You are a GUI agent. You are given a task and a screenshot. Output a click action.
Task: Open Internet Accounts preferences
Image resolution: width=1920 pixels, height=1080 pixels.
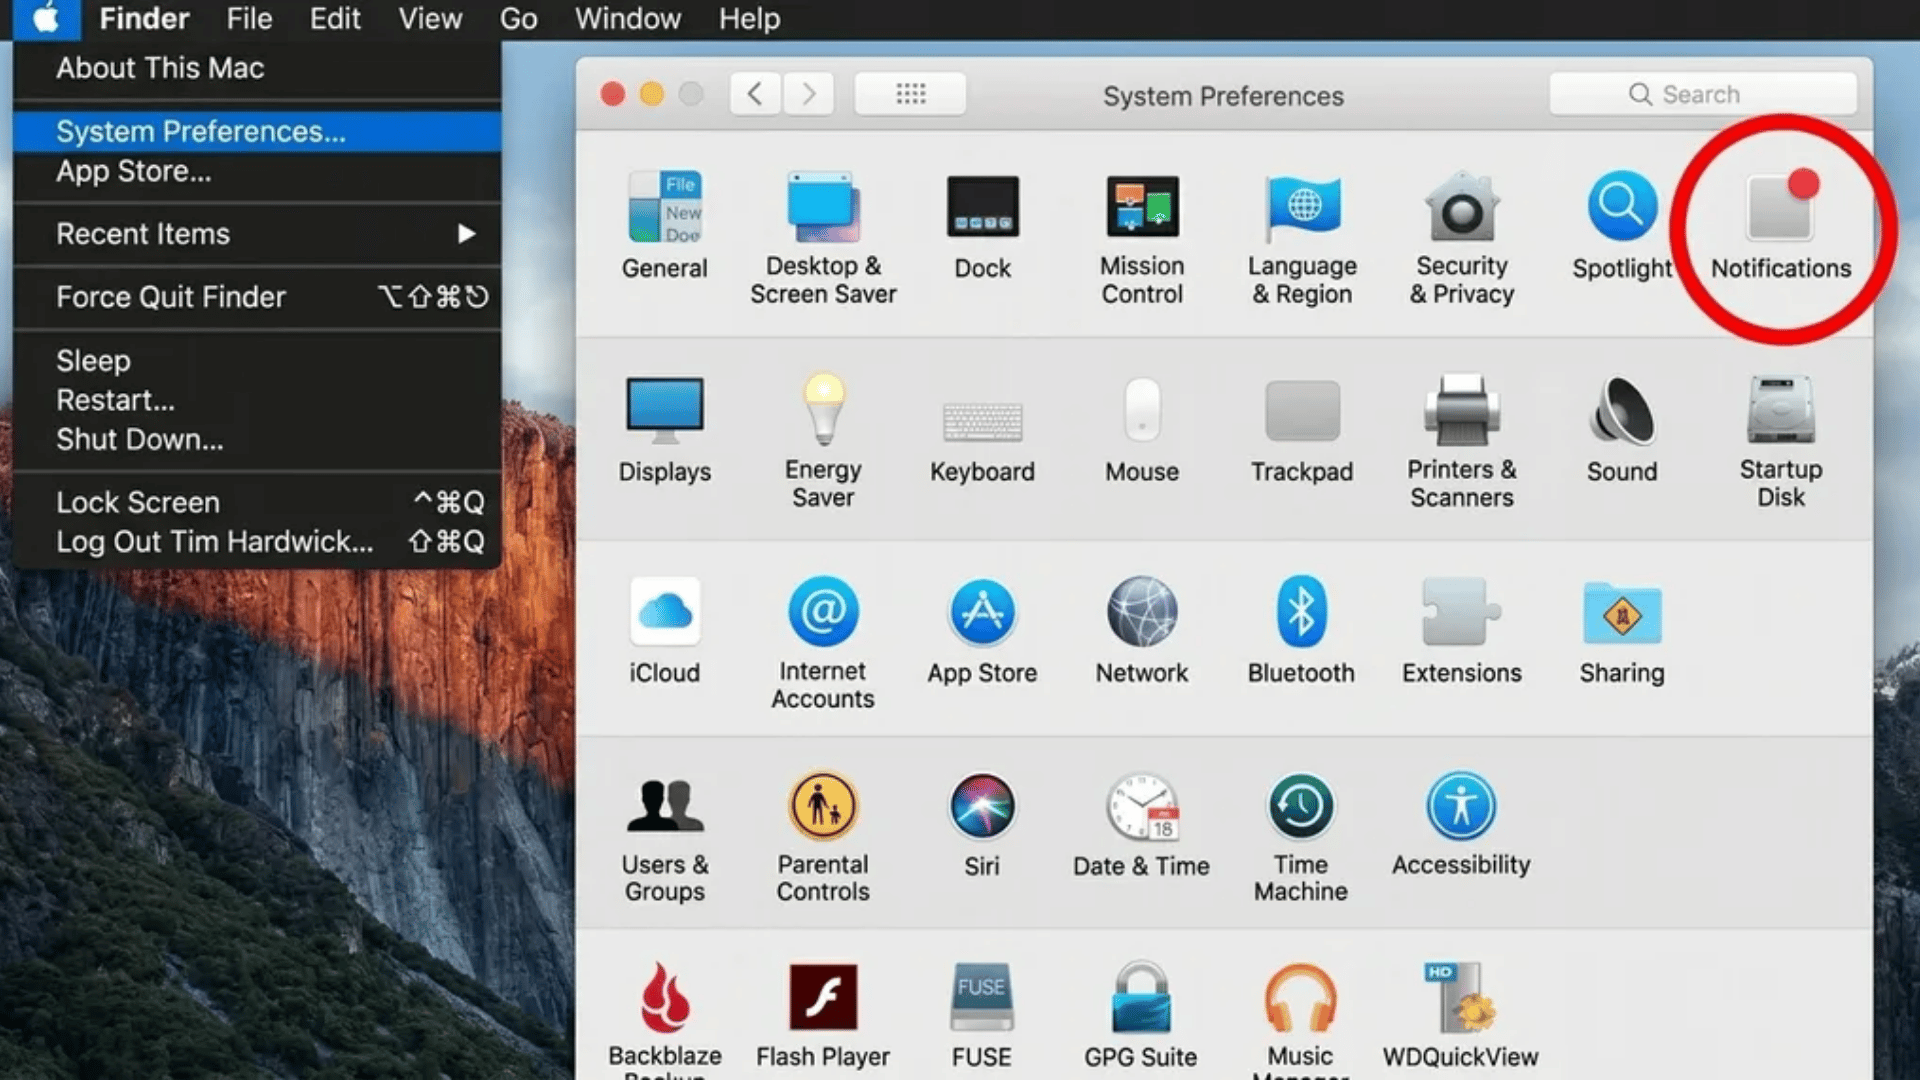pyautogui.click(x=823, y=643)
